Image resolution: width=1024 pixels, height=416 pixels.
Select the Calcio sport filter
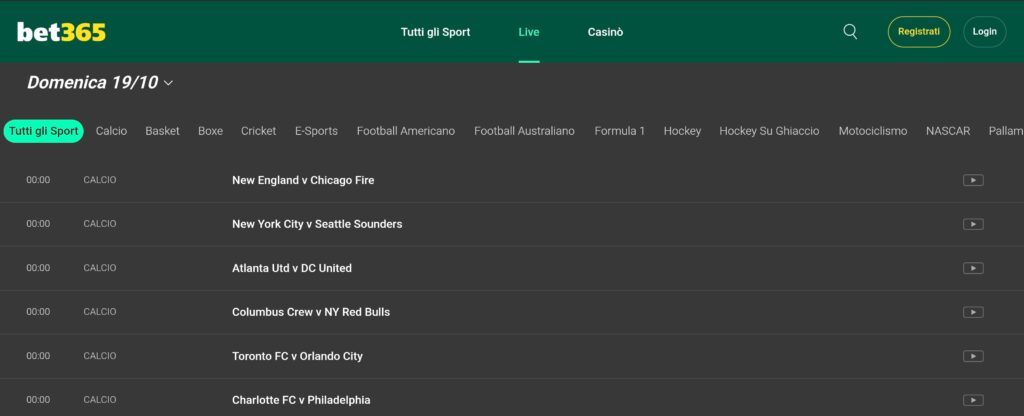pos(111,131)
